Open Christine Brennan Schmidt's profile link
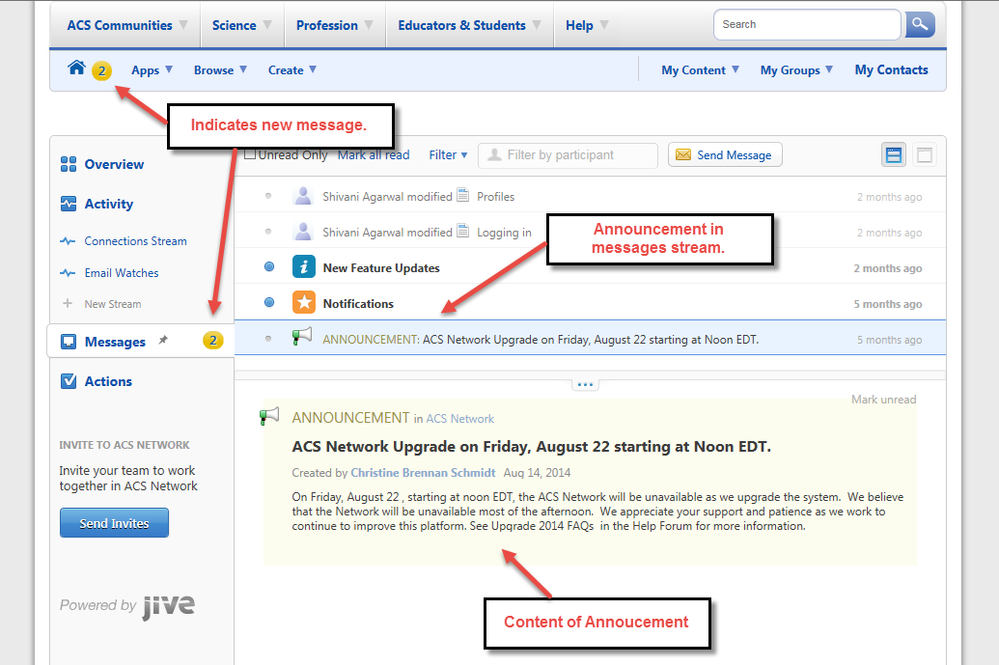The height and width of the screenshot is (665, 999). pyautogui.click(x=423, y=472)
